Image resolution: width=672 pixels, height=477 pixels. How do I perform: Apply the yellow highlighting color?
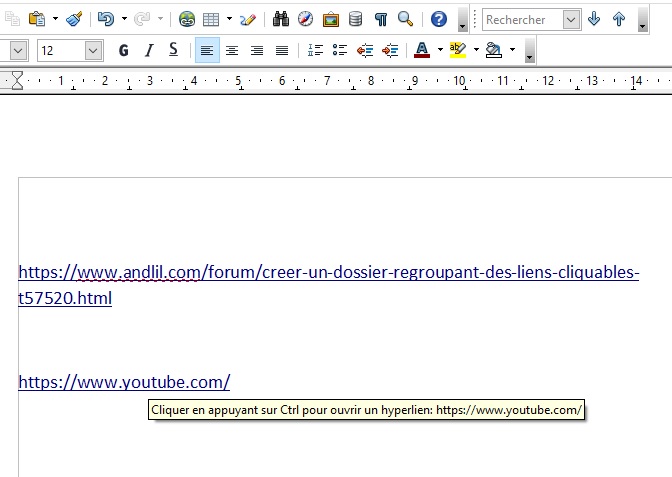(458, 50)
